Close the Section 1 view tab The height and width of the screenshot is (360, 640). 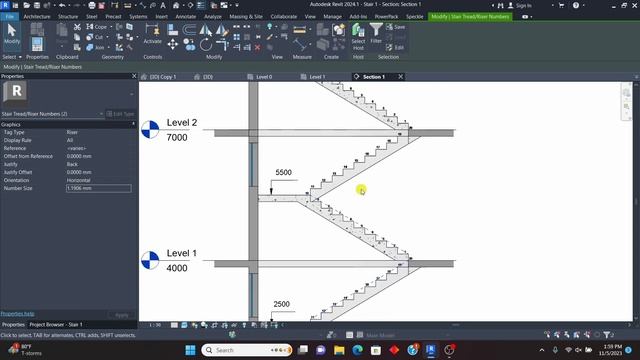[x=400, y=76]
